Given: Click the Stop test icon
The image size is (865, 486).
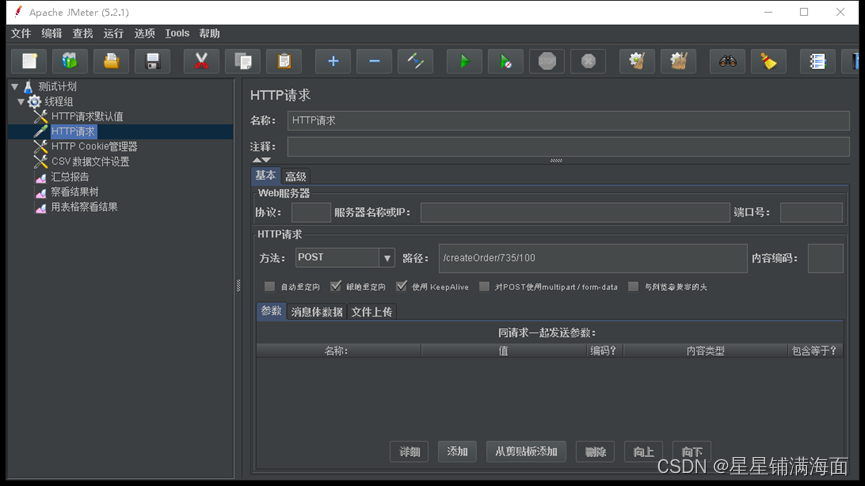Looking at the screenshot, I should [x=547, y=61].
